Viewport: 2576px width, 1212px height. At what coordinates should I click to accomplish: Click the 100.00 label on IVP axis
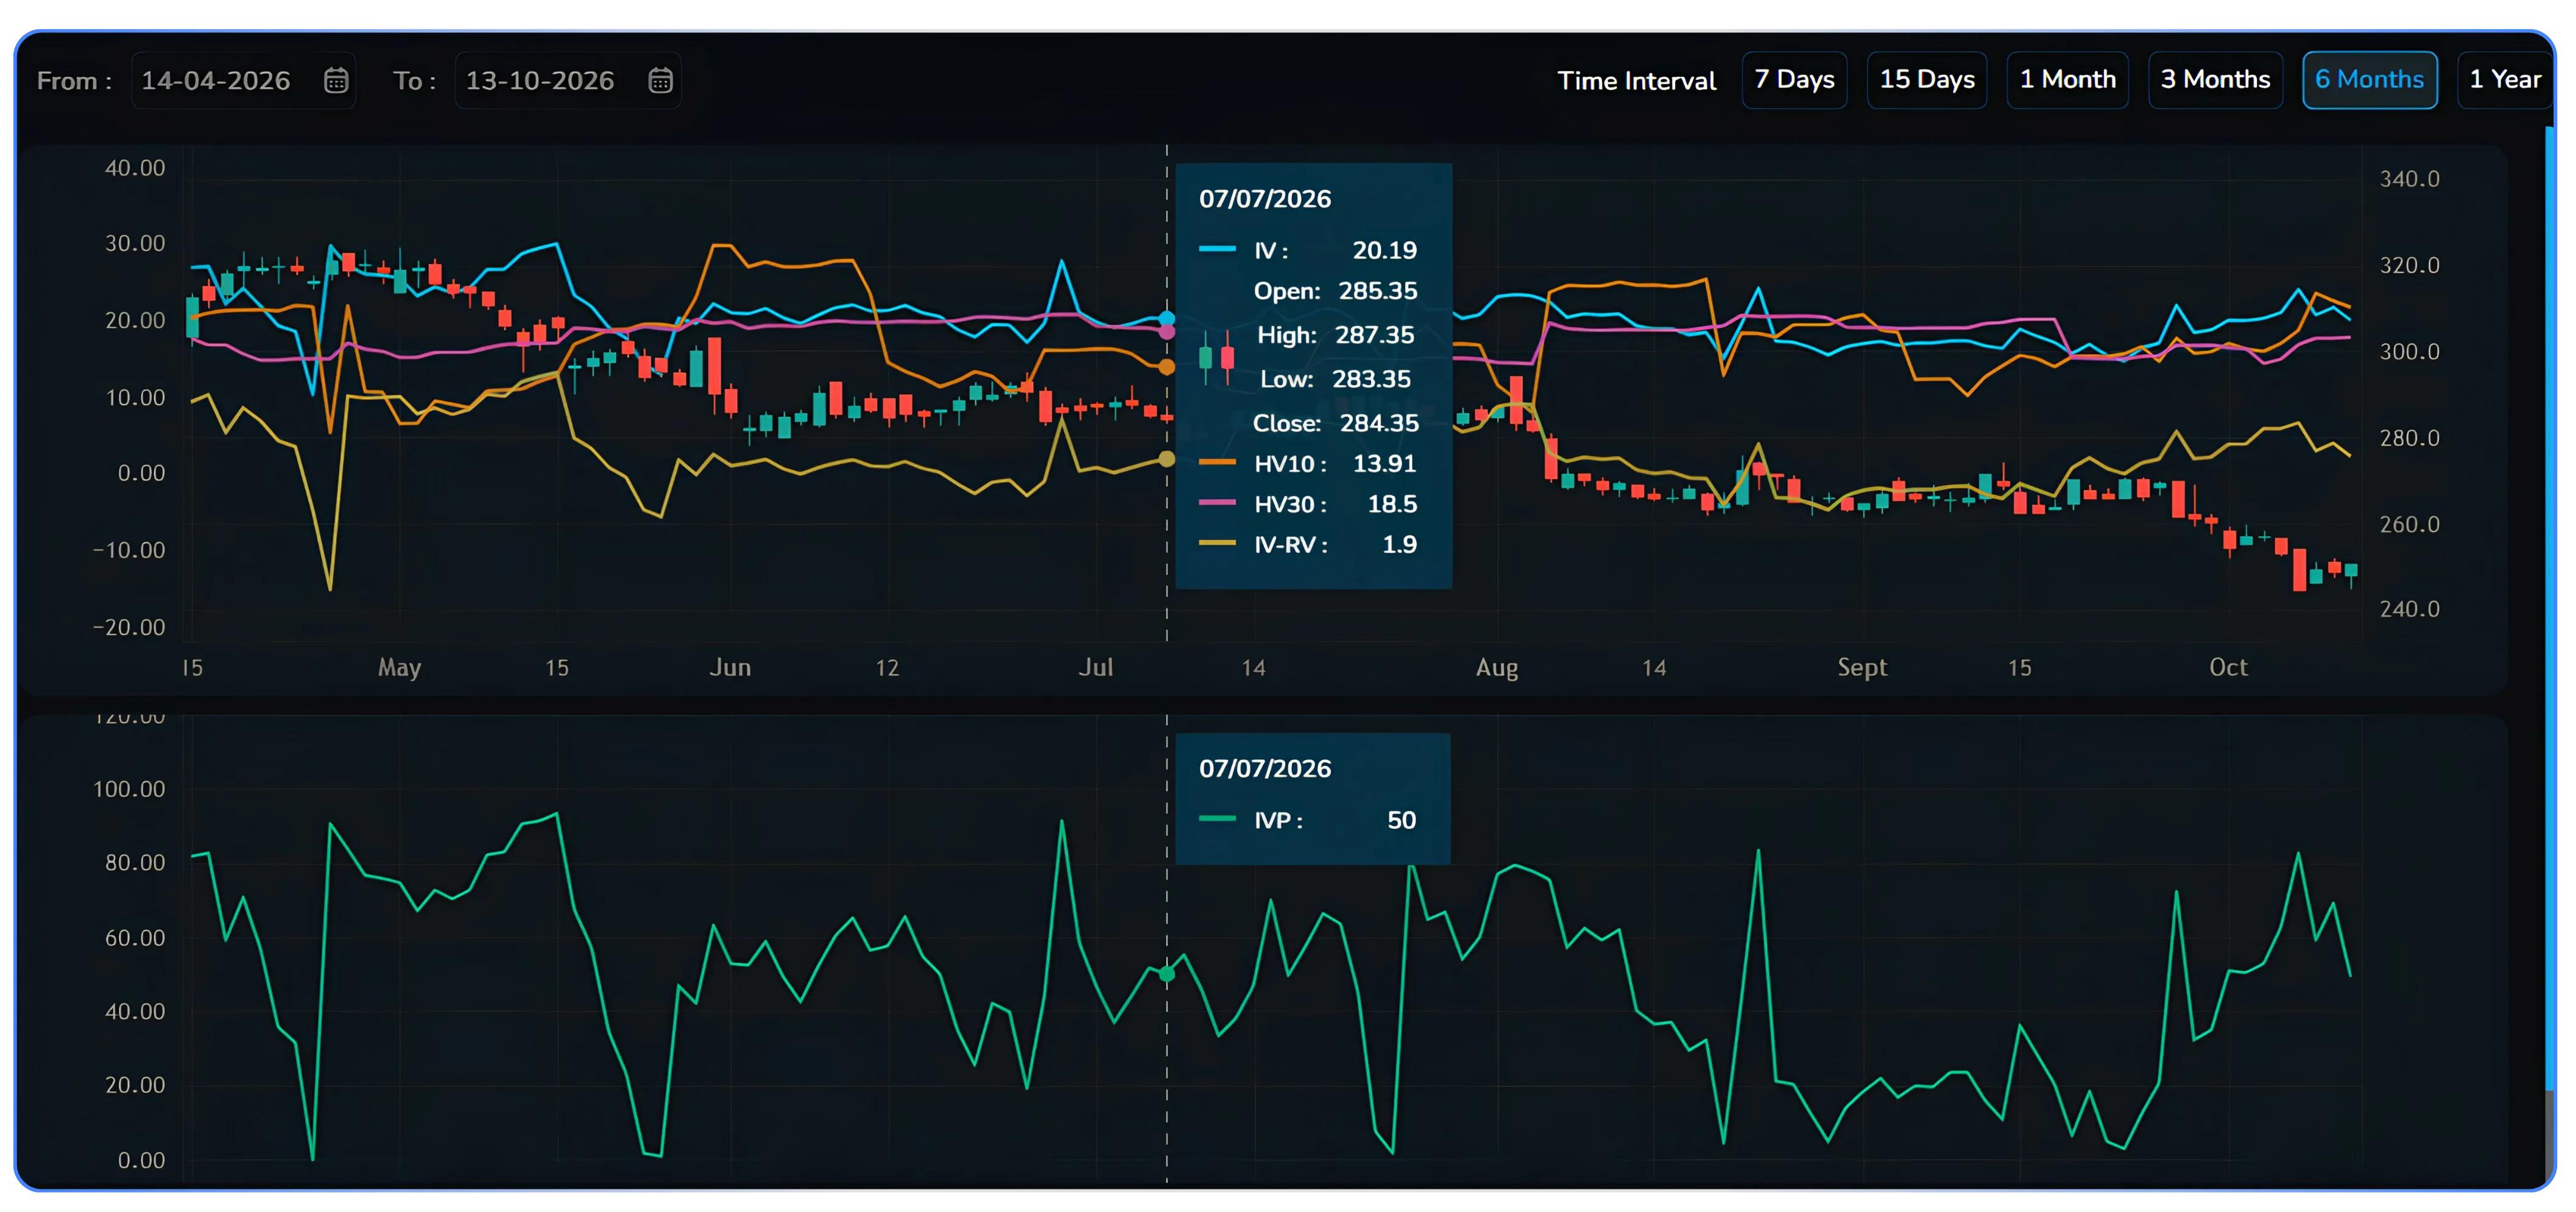point(129,789)
